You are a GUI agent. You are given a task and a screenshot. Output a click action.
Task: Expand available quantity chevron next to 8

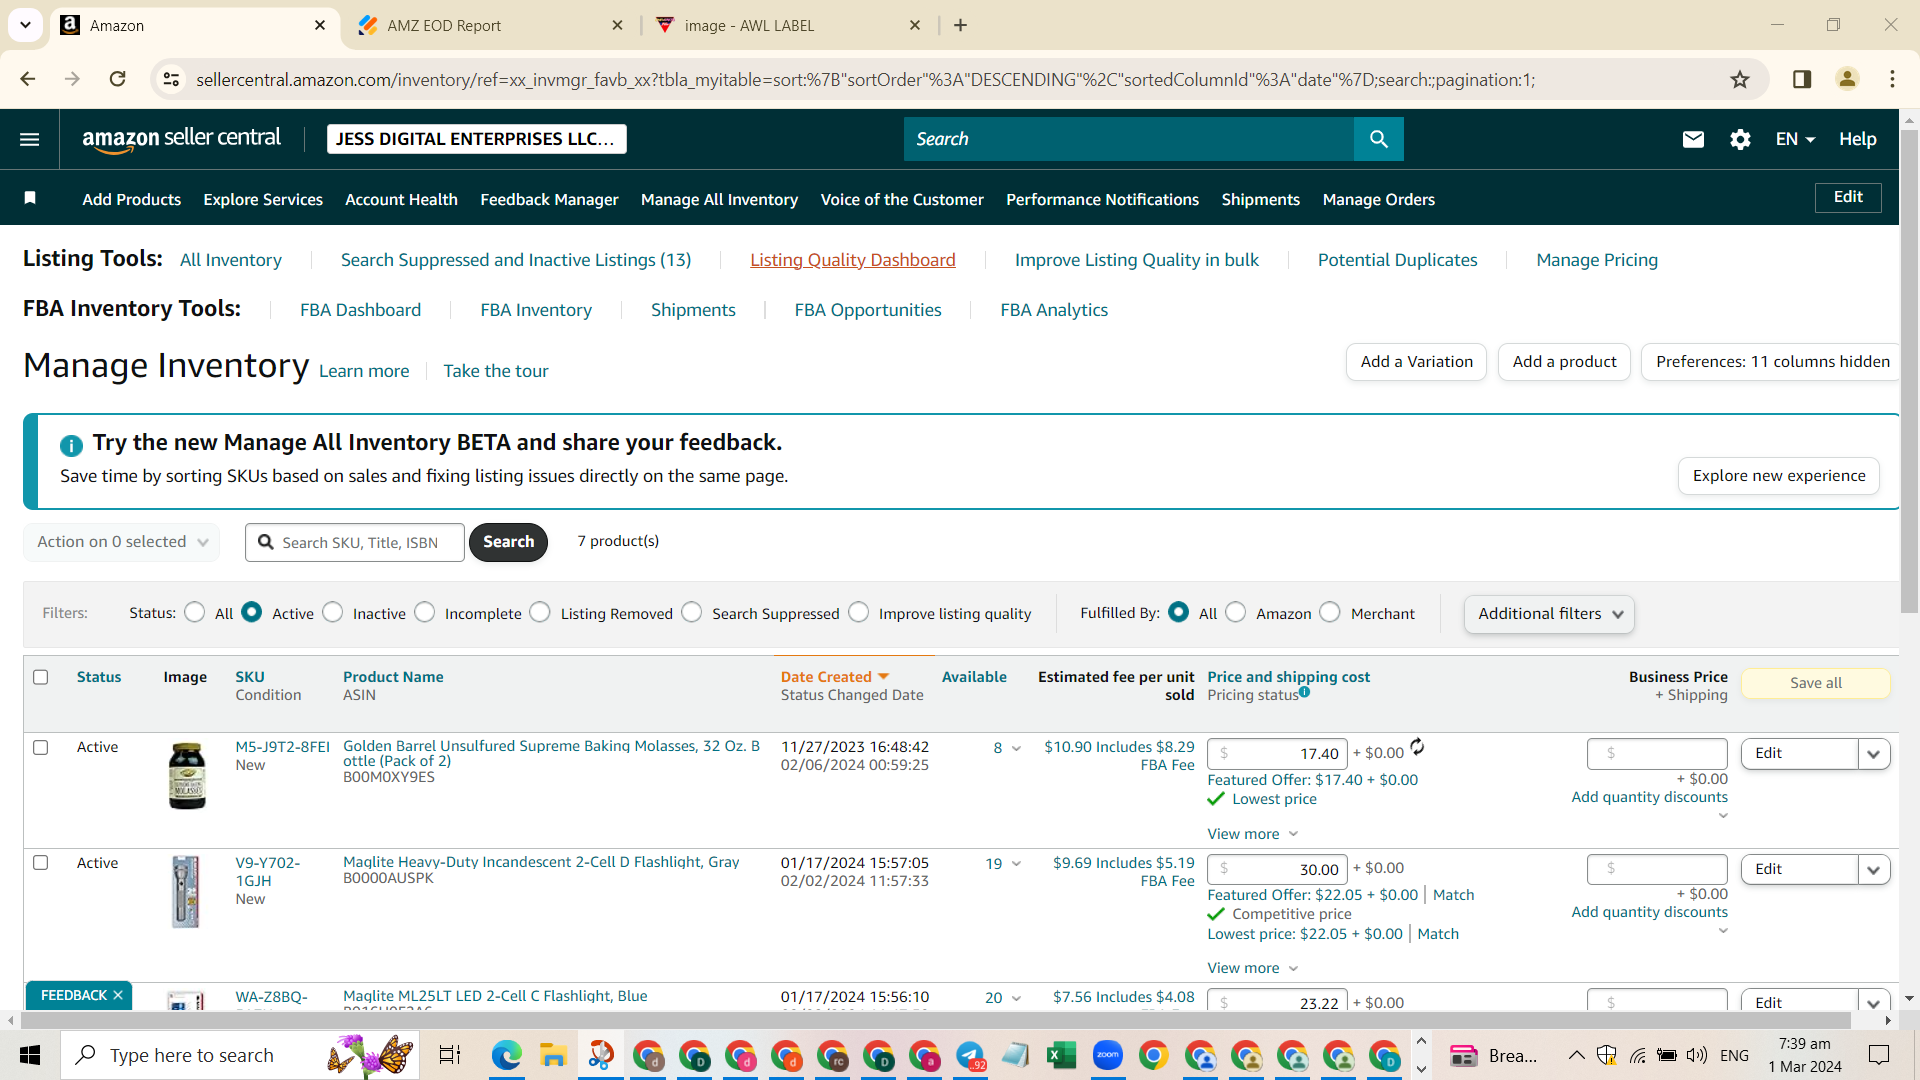point(1016,749)
